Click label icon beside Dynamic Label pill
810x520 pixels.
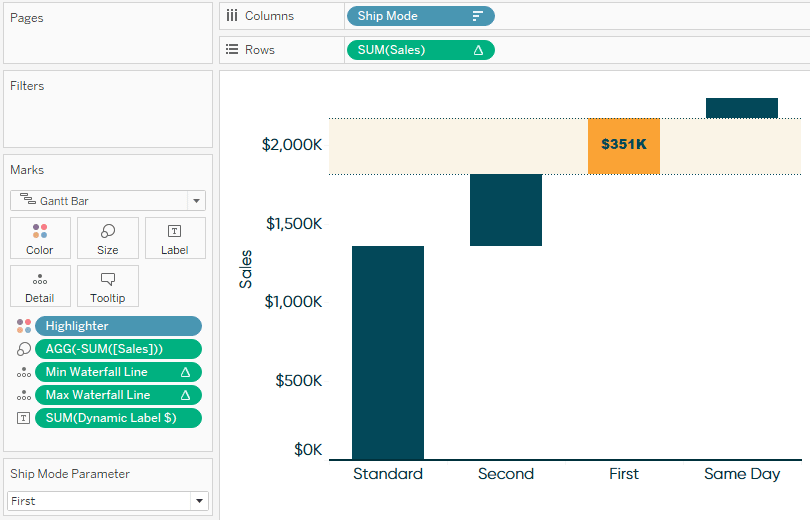pyautogui.click(x=23, y=418)
